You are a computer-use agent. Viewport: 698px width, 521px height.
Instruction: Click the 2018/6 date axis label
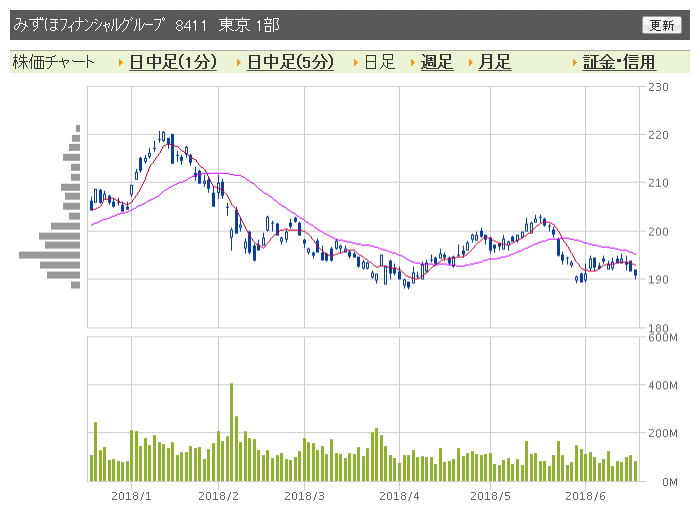tap(585, 496)
